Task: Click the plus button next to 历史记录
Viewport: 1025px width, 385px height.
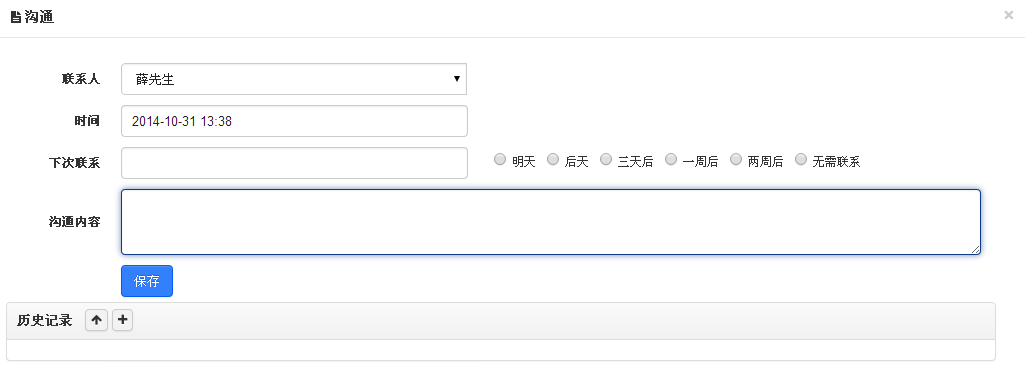Action: (122, 320)
